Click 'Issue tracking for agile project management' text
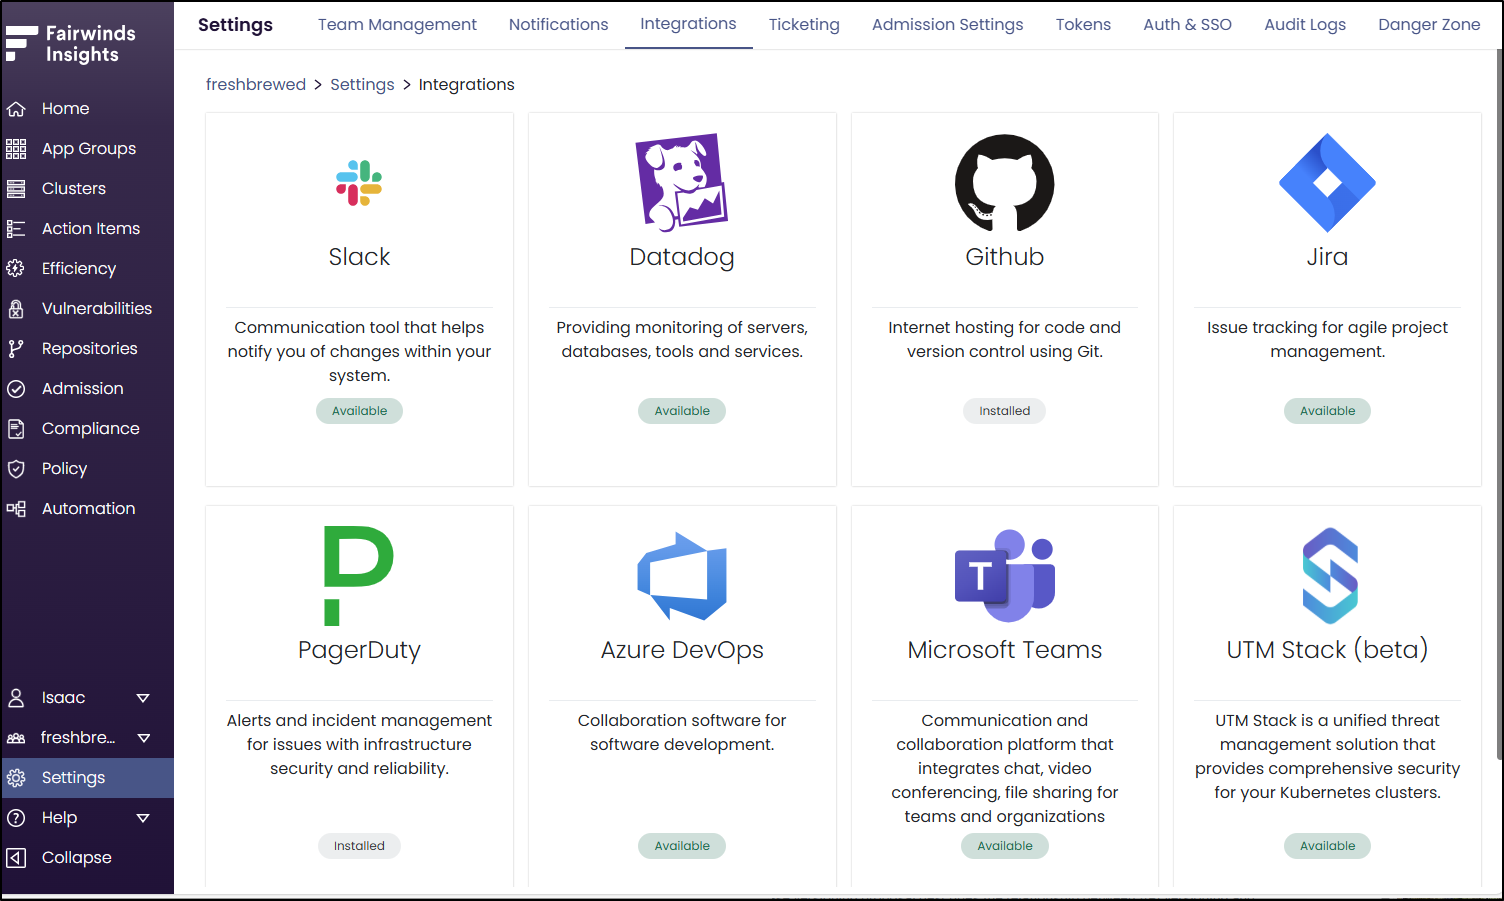This screenshot has width=1504, height=901. click(1327, 340)
